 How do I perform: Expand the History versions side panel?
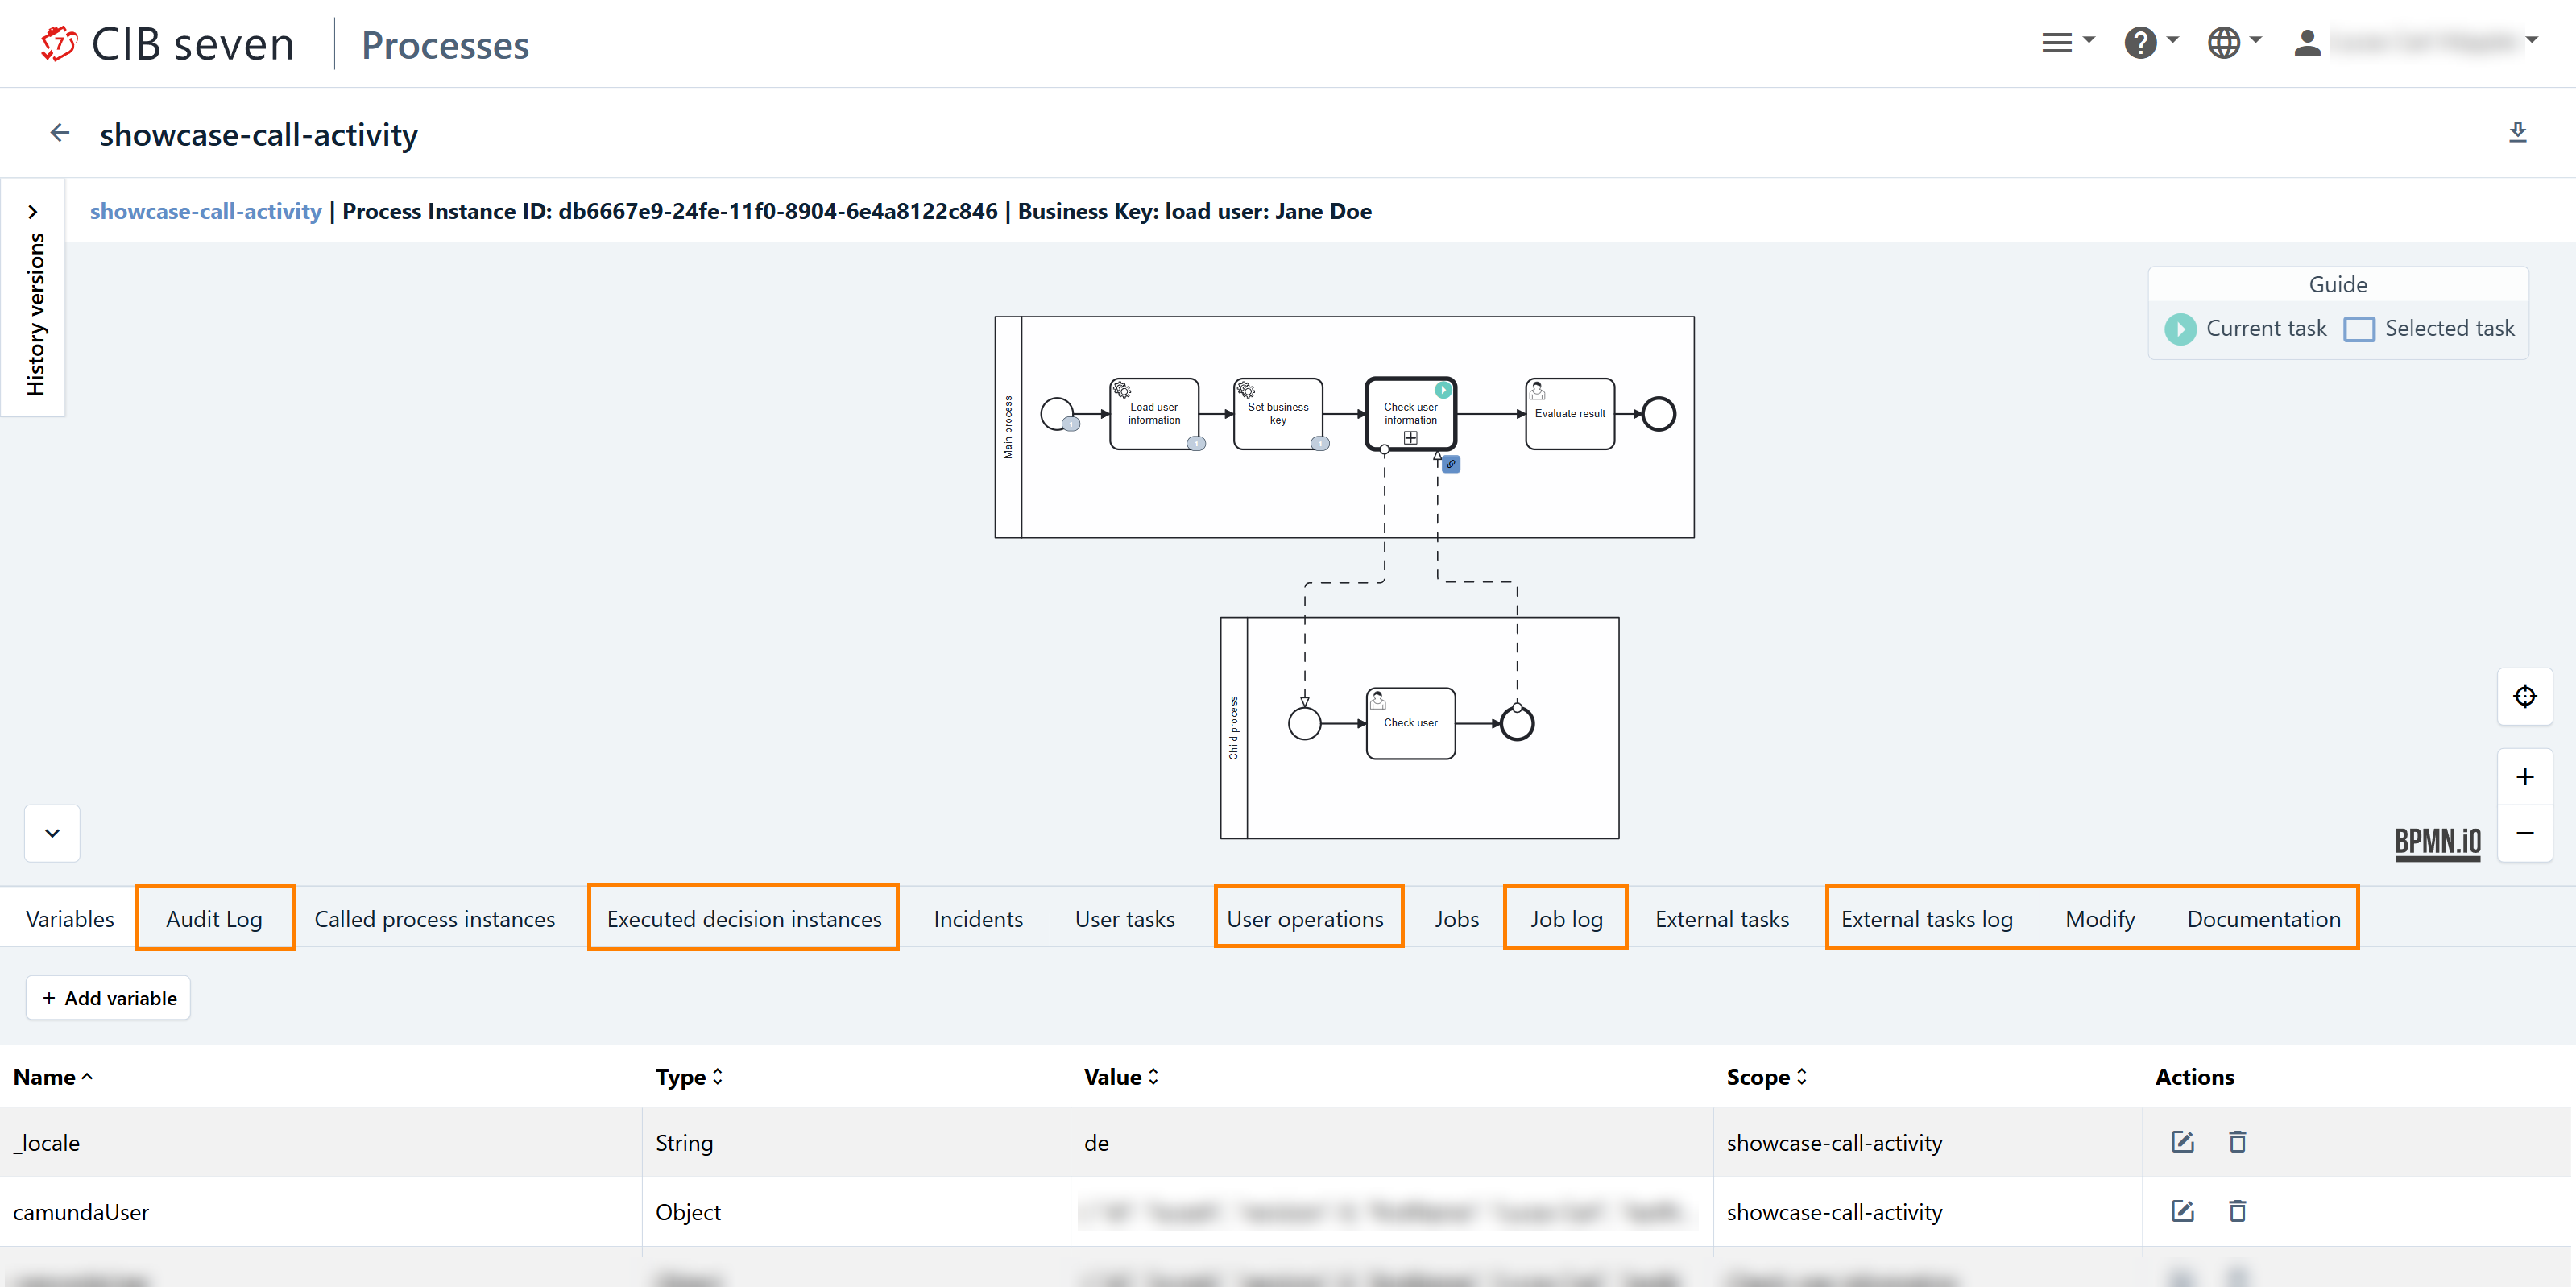pos(33,212)
